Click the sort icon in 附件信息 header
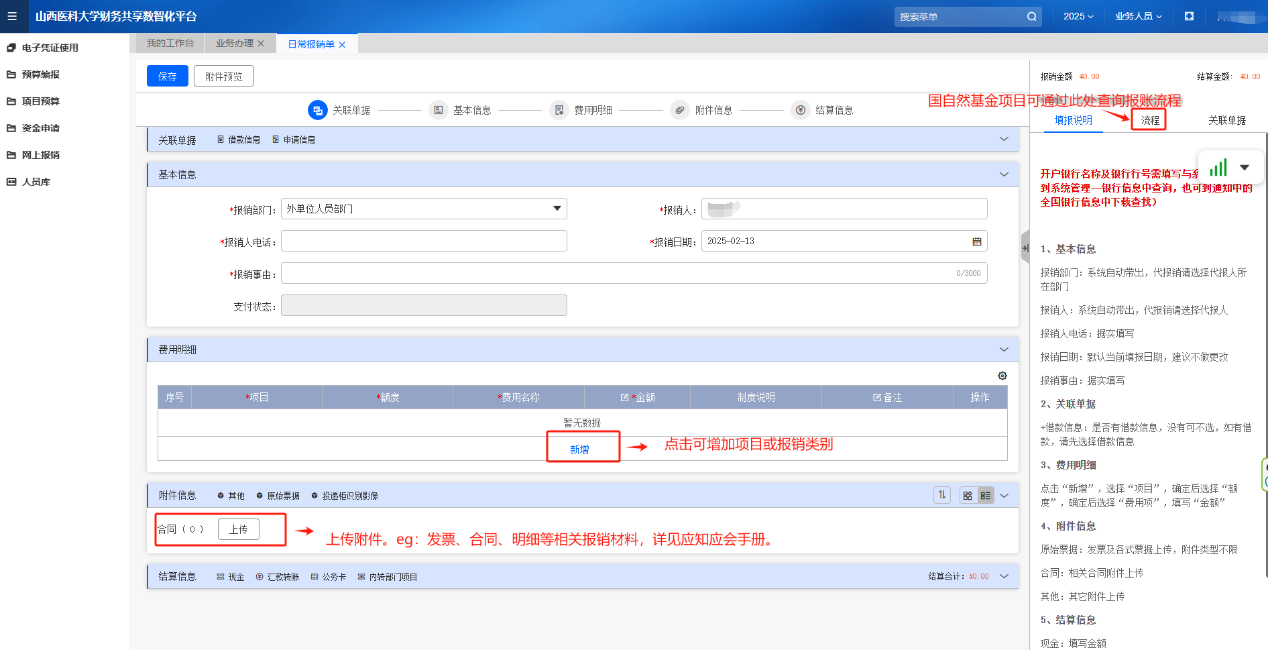The width and height of the screenshot is (1268, 650). [x=942, y=495]
